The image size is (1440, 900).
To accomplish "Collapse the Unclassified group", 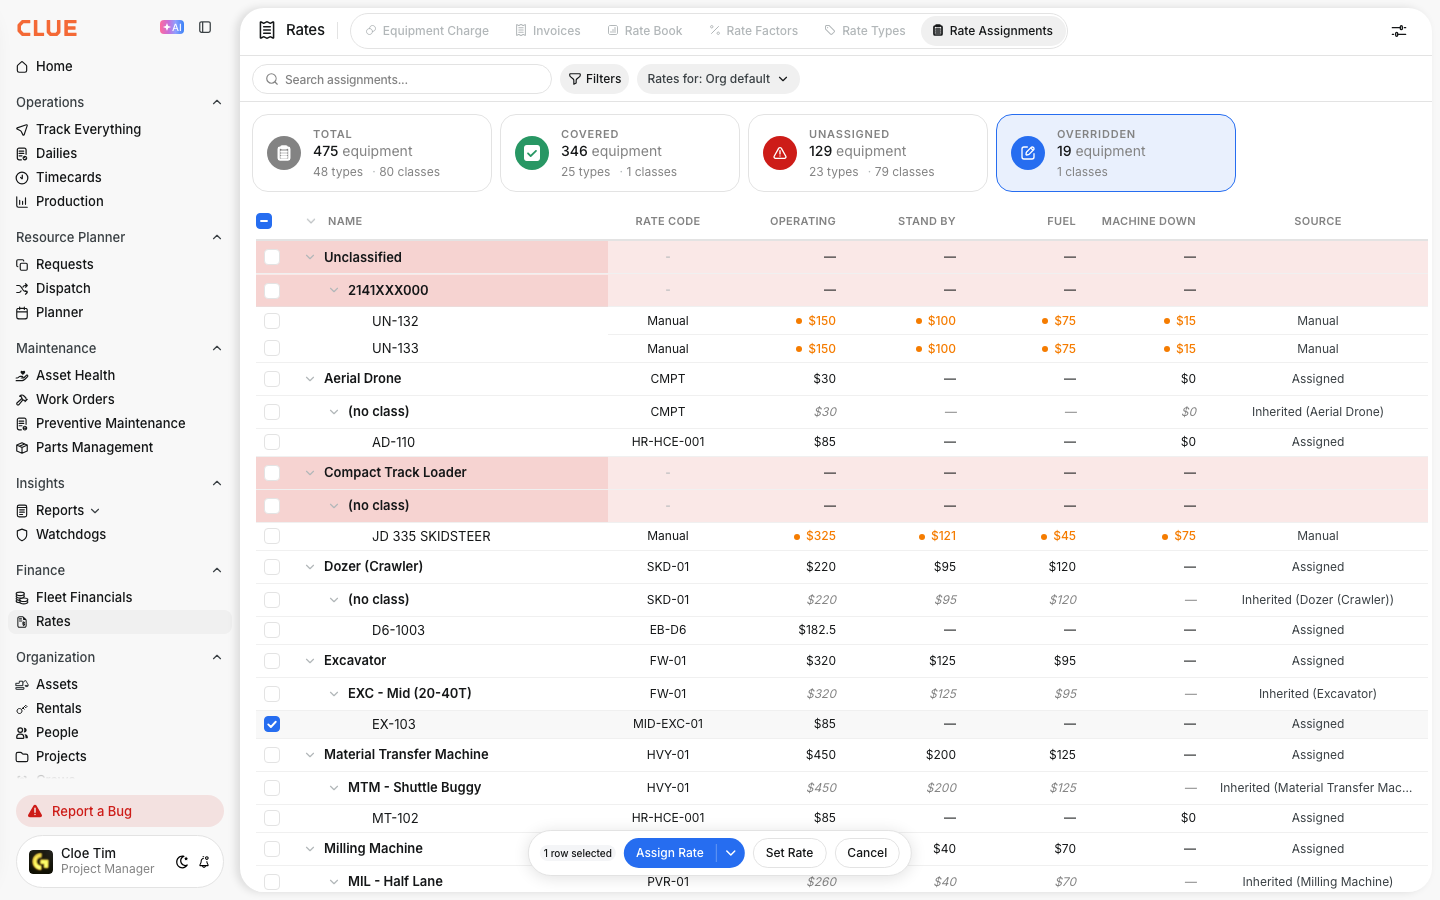I will pyautogui.click(x=310, y=257).
